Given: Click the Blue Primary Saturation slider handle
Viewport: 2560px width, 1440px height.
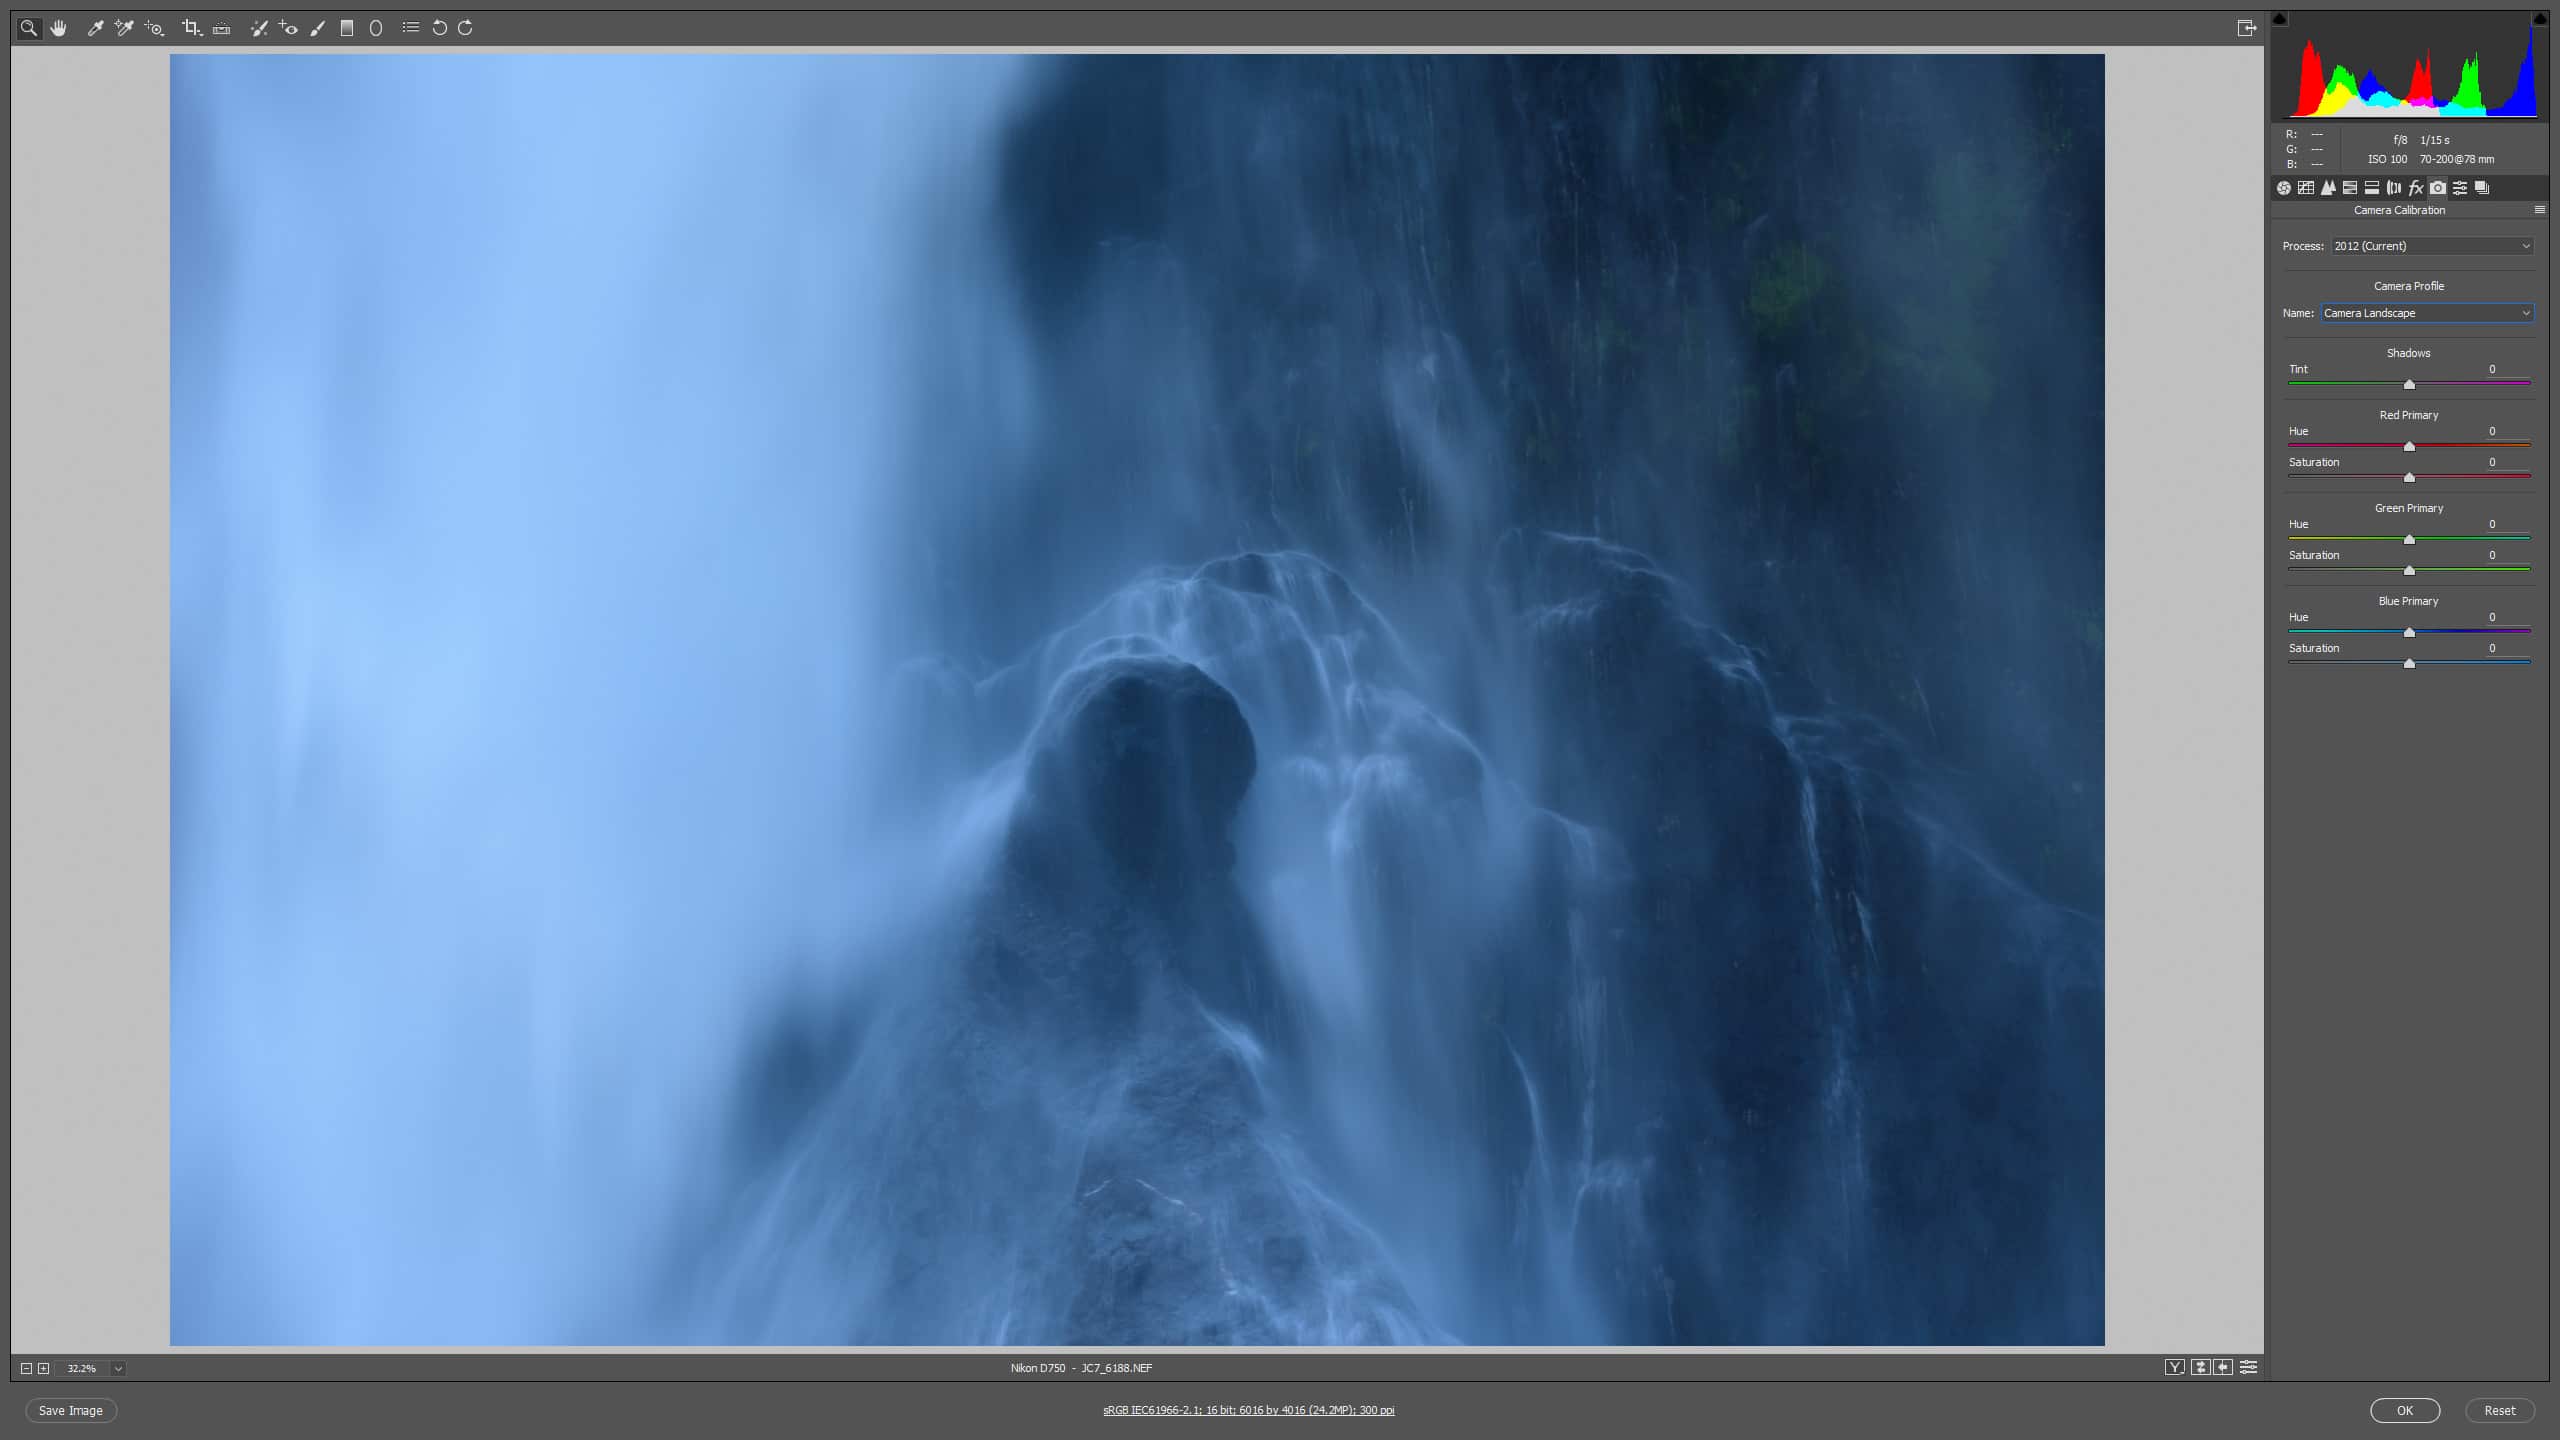Looking at the screenshot, I should (x=2409, y=663).
